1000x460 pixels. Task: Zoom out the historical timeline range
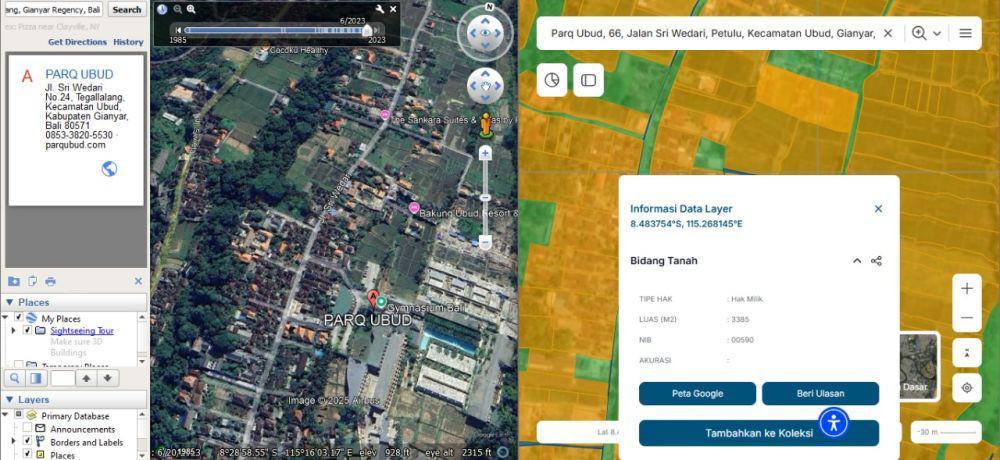click(178, 10)
